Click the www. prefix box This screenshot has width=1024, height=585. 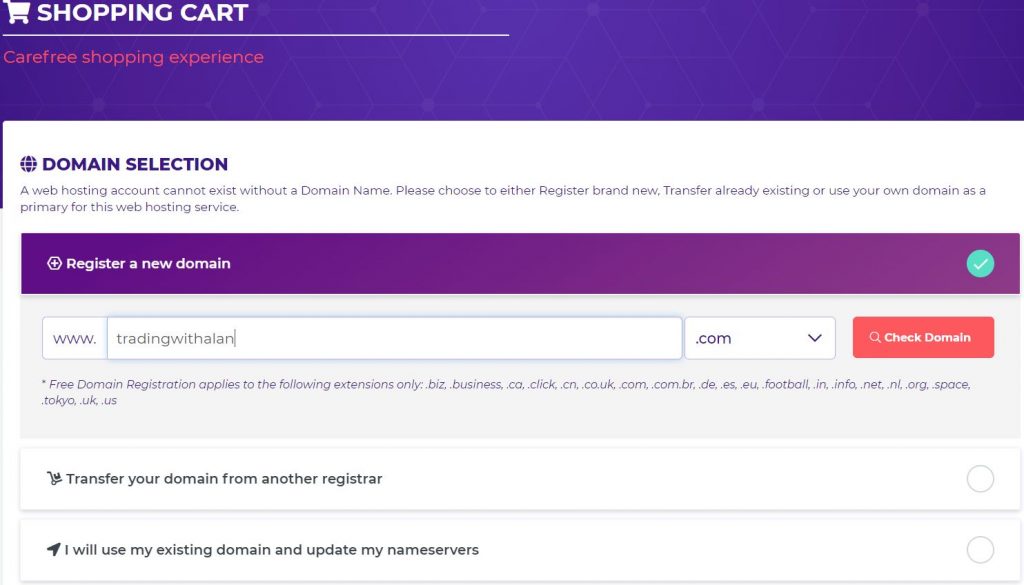74,338
